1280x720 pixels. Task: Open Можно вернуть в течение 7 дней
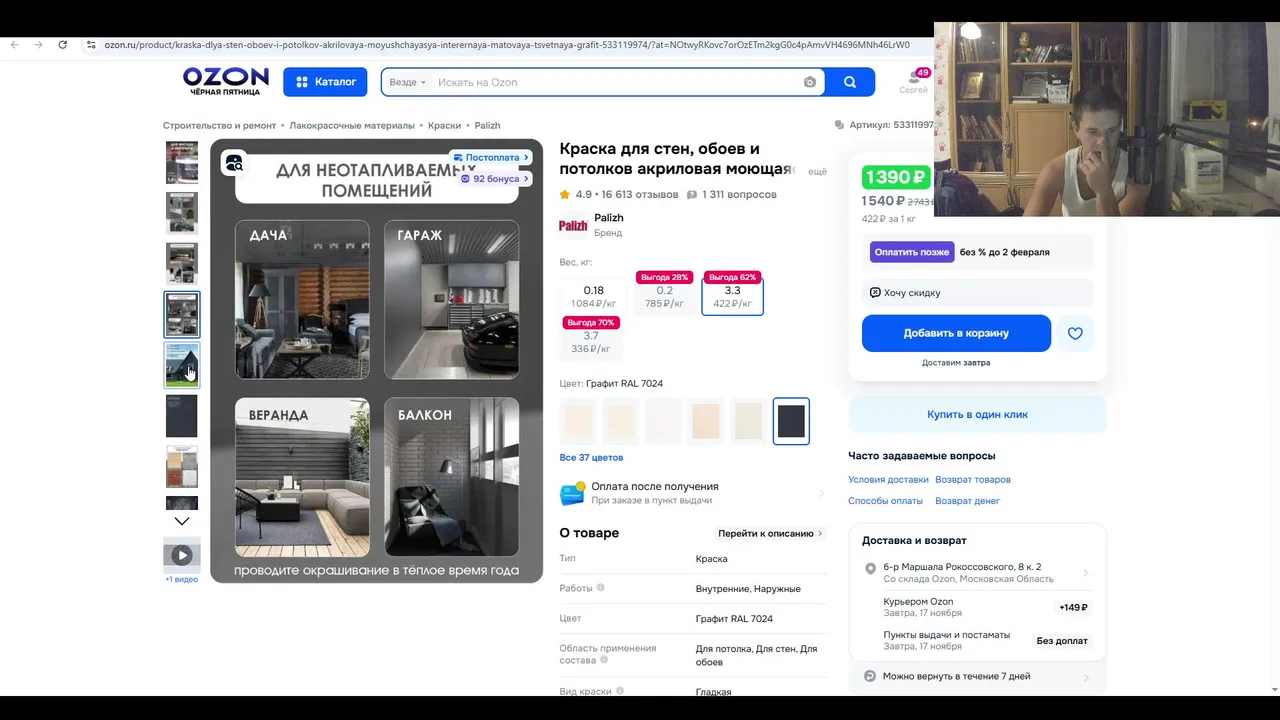977,677
